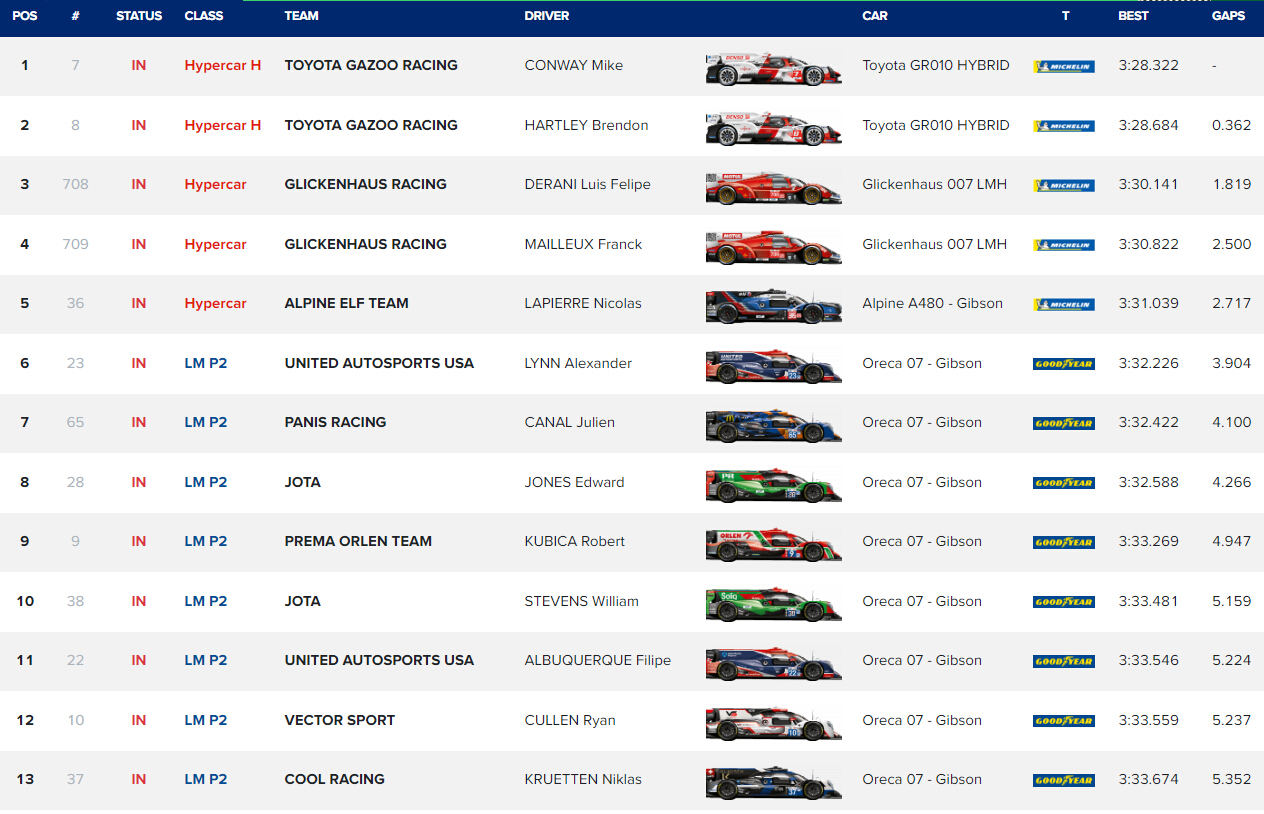Click the Glickenhaus car image for Derani
Screen dimensions: 1264x814
coord(773,187)
